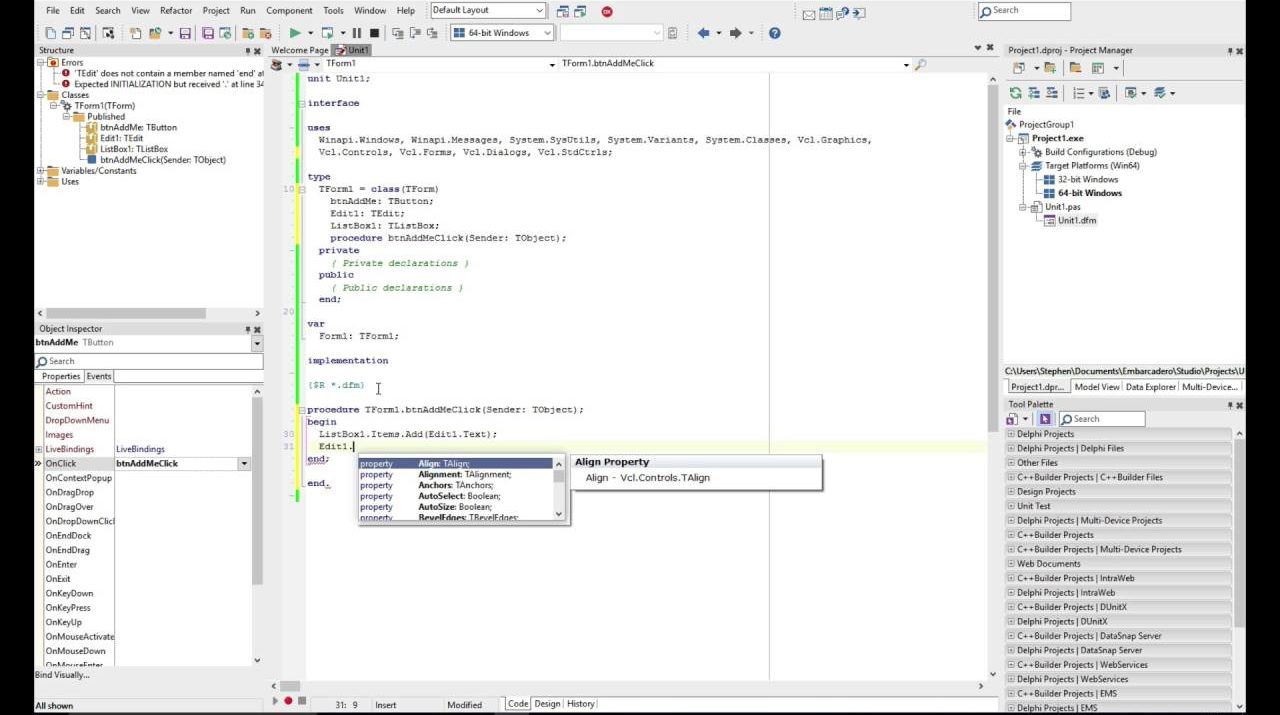The width and height of the screenshot is (1280, 715).
Task: Click the black Stop program icon
Action: [x=374, y=33]
